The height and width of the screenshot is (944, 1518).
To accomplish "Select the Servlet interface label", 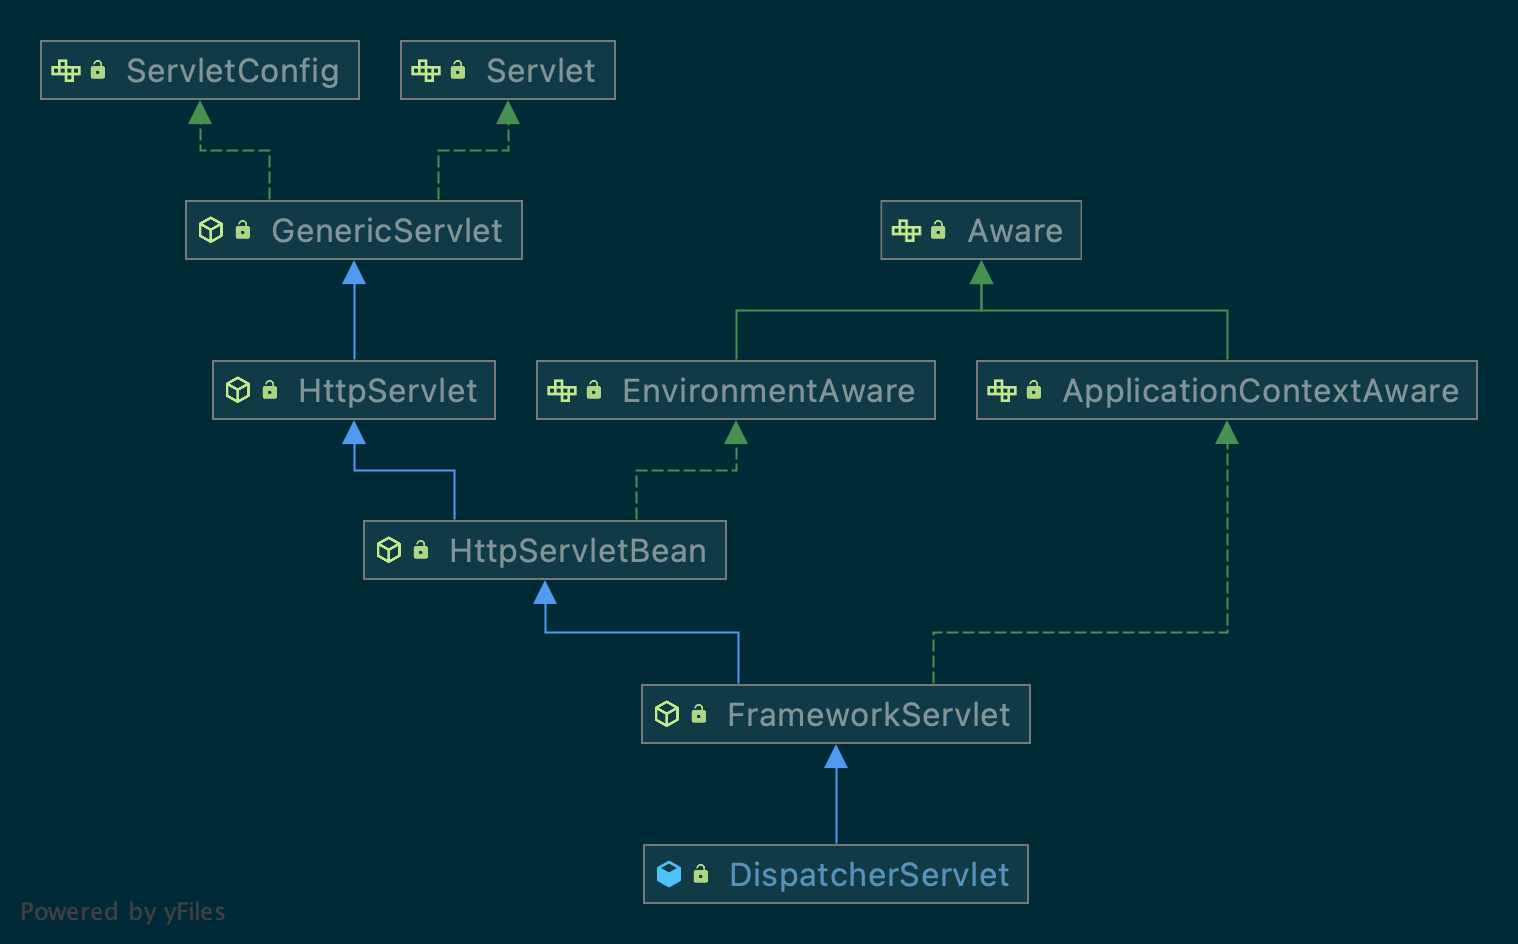I will pos(541,71).
